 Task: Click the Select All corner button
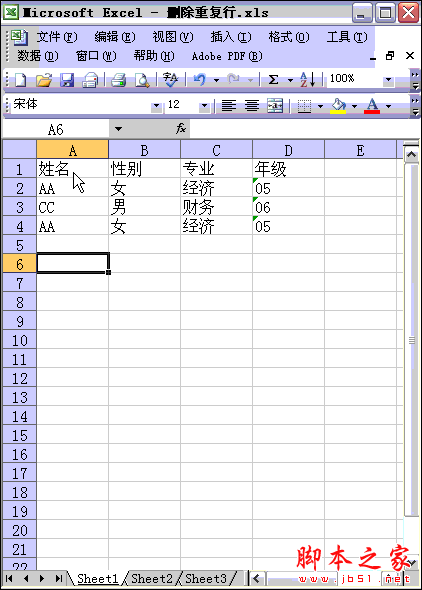[20, 149]
